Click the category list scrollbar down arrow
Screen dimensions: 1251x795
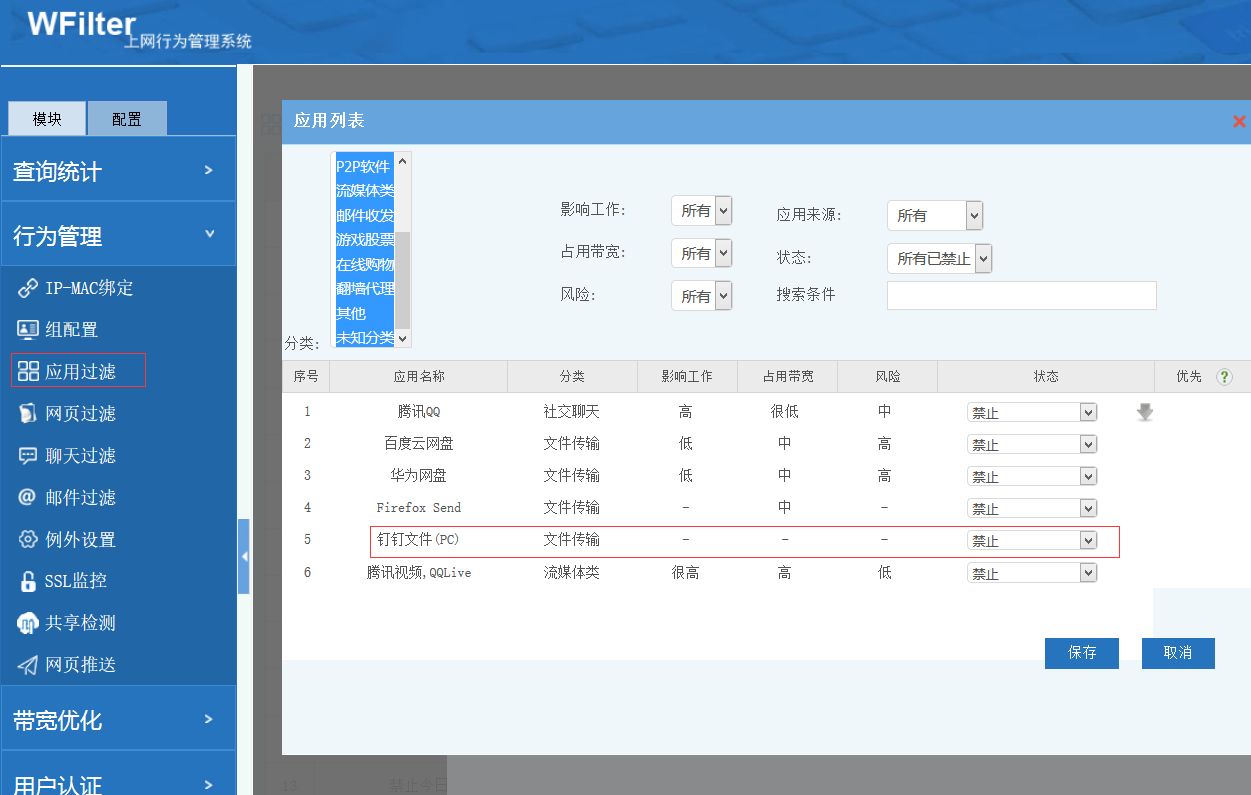pos(403,339)
